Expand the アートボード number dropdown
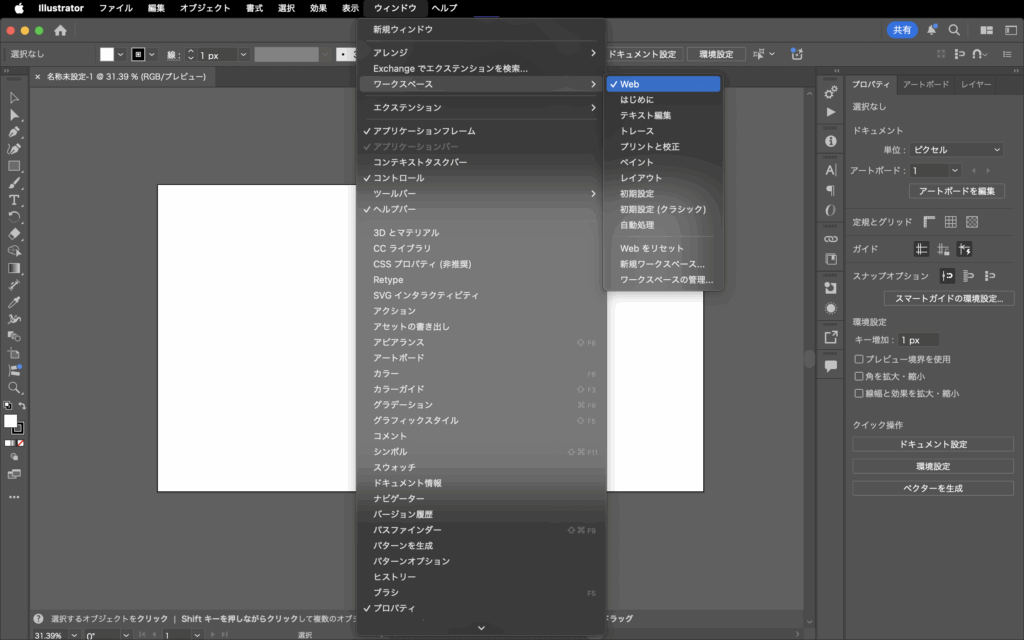Viewport: 1024px width, 640px height. point(955,171)
